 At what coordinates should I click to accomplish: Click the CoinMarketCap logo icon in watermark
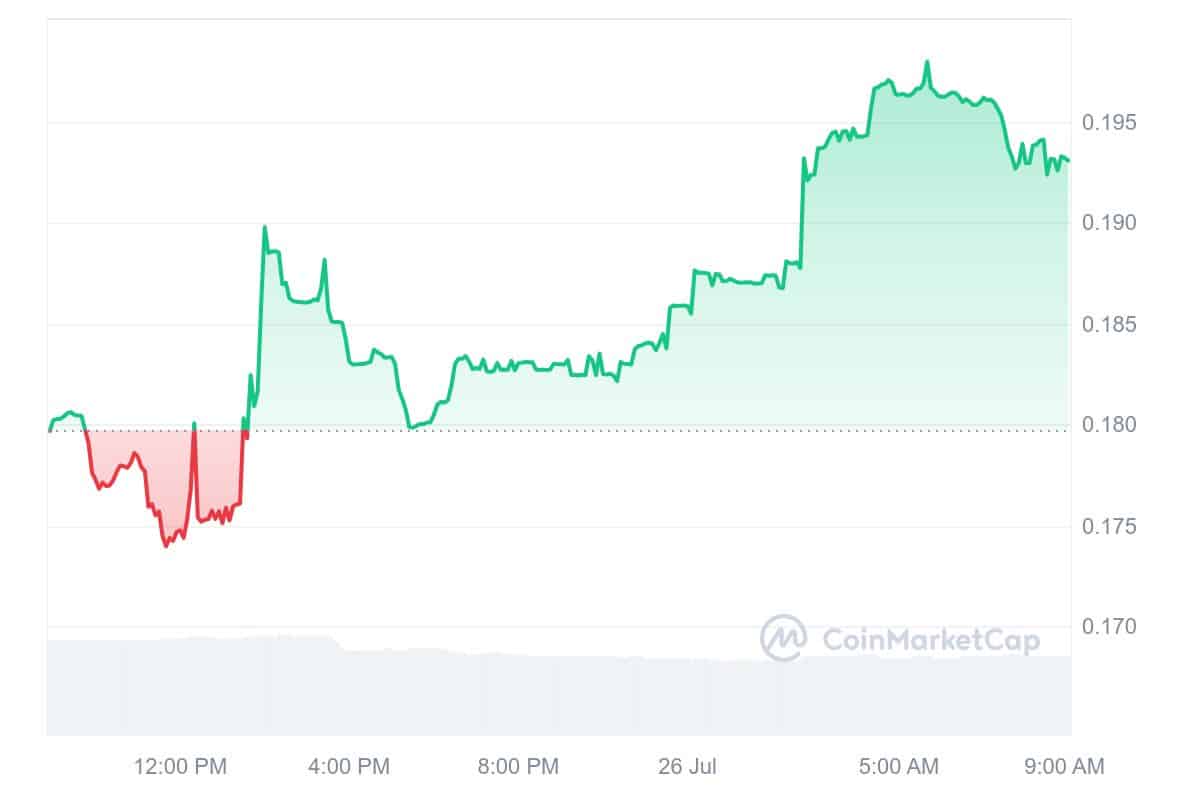click(x=784, y=638)
